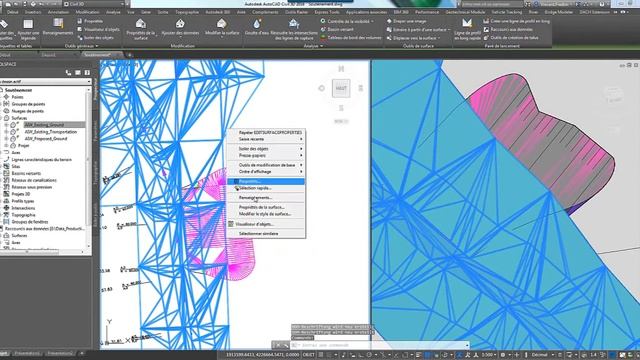Screen dimensions: 640x360
Task: Open the Topographie ribbon tab
Action: point(187,12)
